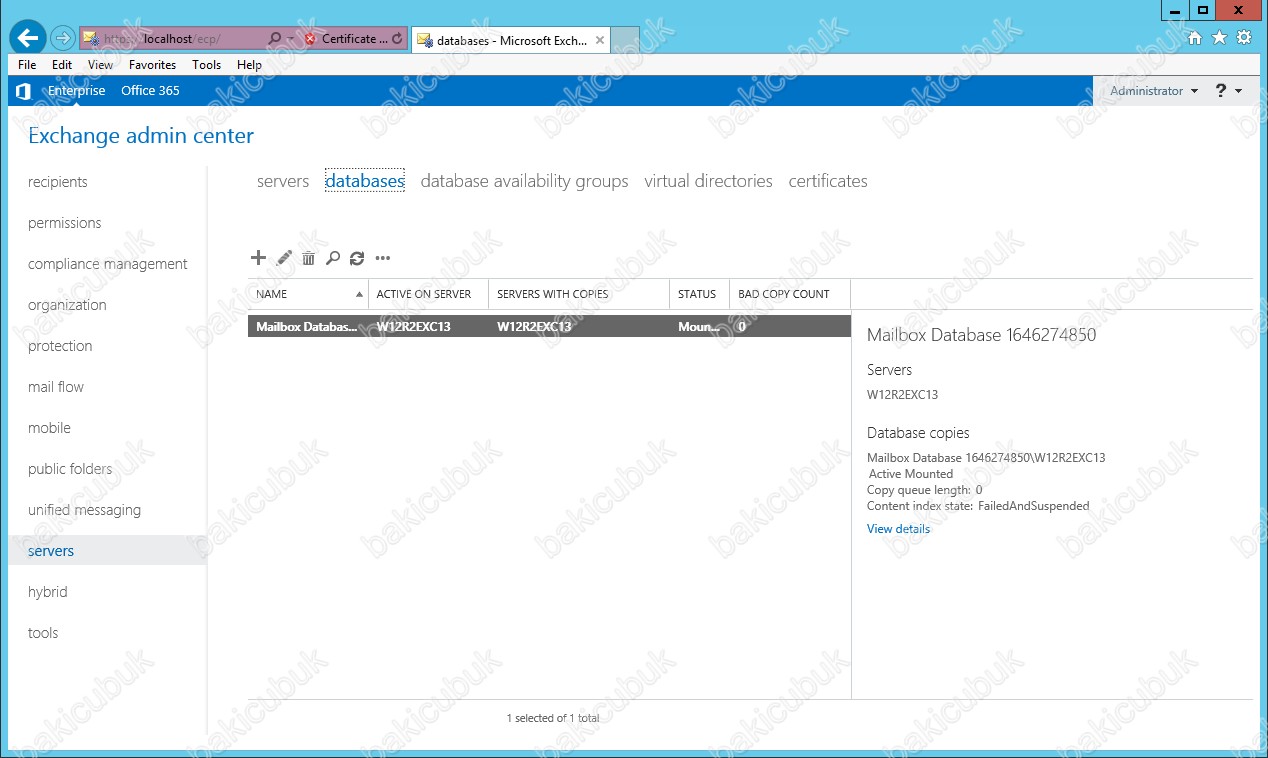Click the address bar search magnifier icon

coord(275,39)
